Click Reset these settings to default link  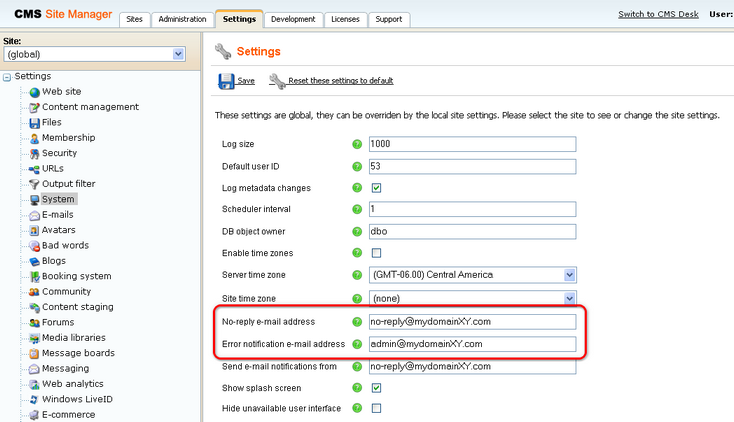340,81
